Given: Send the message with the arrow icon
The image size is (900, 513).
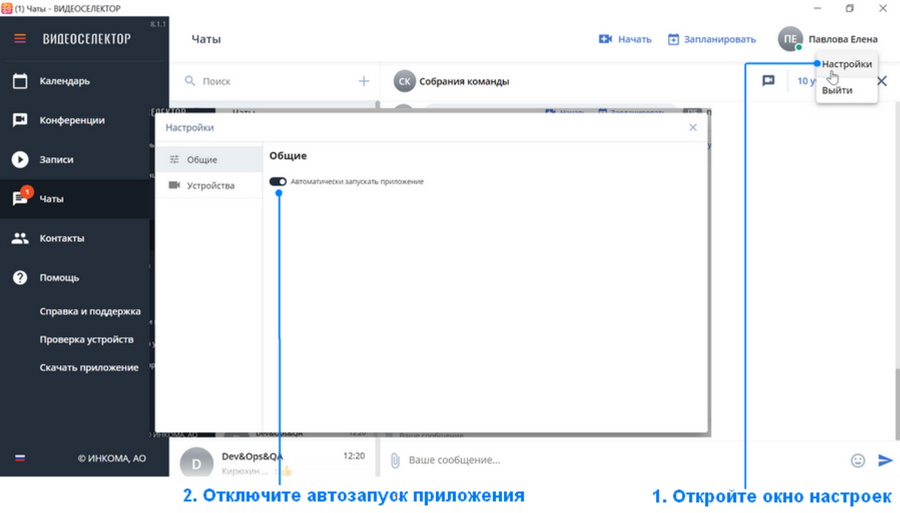Looking at the screenshot, I should [885, 460].
